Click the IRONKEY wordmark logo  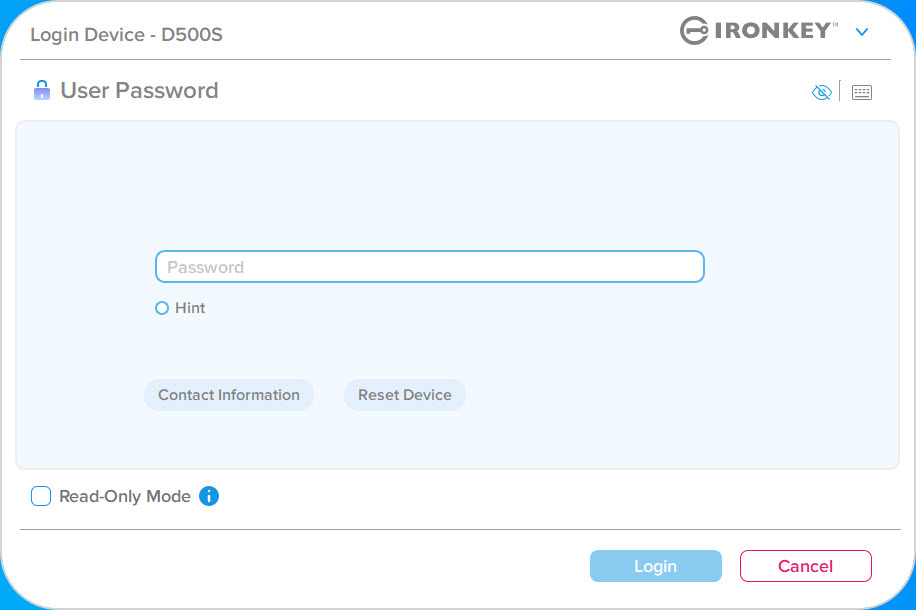[772, 30]
